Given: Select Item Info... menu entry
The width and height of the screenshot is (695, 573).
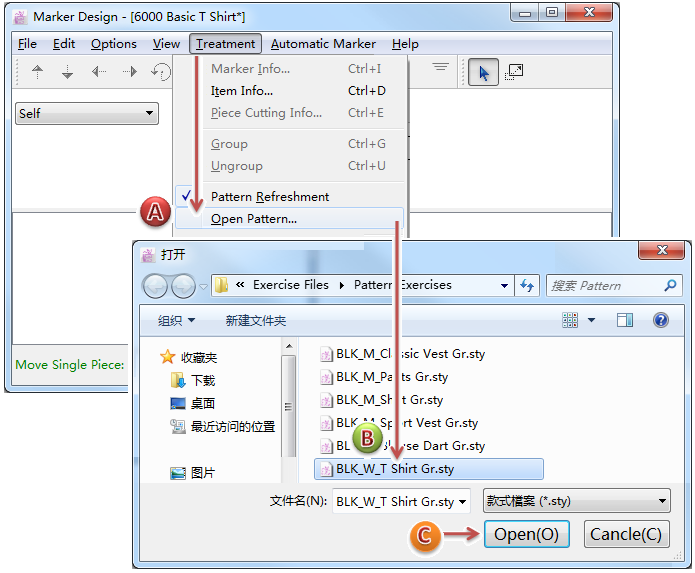Looking at the screenshot, I should 242,91.
